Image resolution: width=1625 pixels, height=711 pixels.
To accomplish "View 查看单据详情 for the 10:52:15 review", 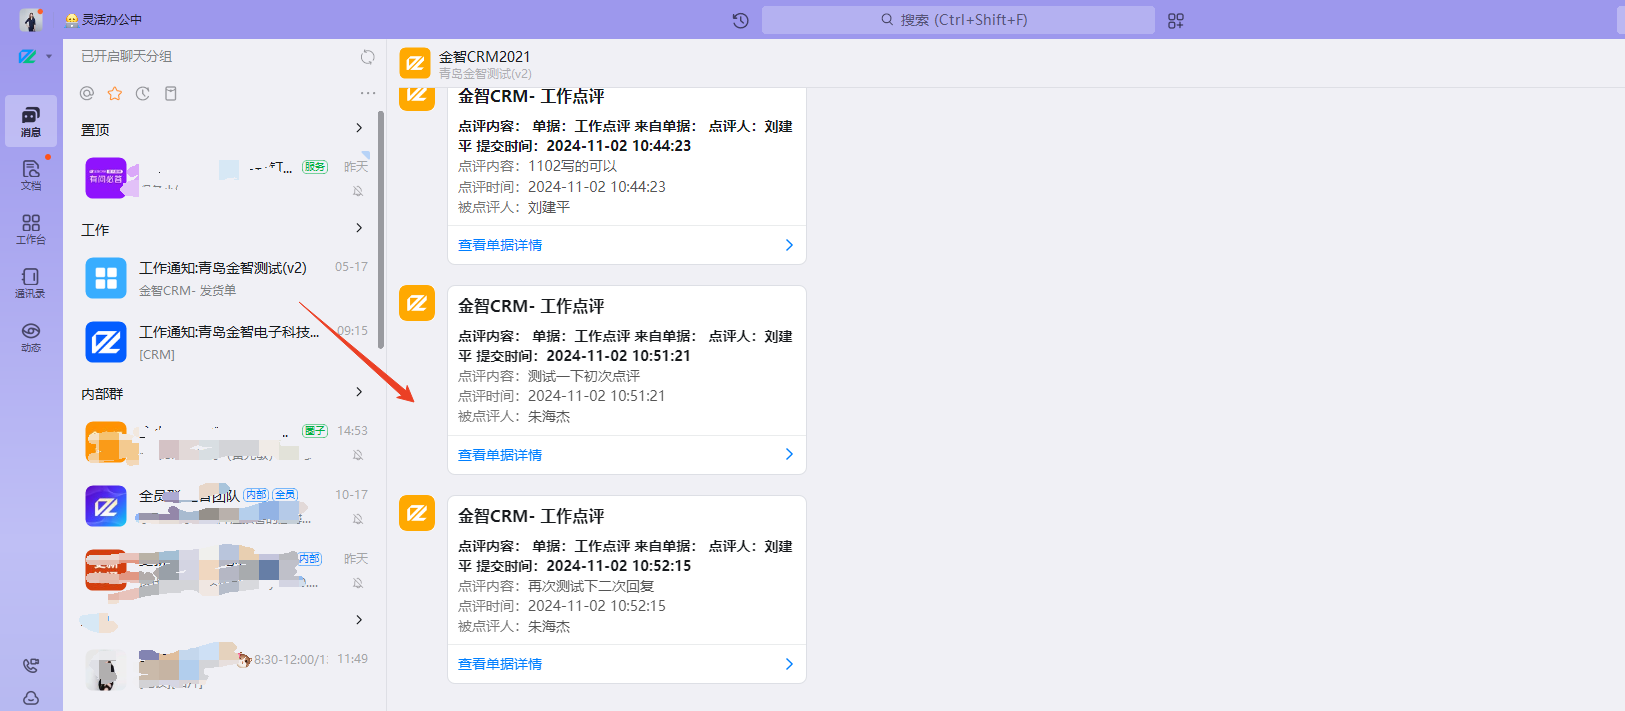I will [x=626, y=664].
